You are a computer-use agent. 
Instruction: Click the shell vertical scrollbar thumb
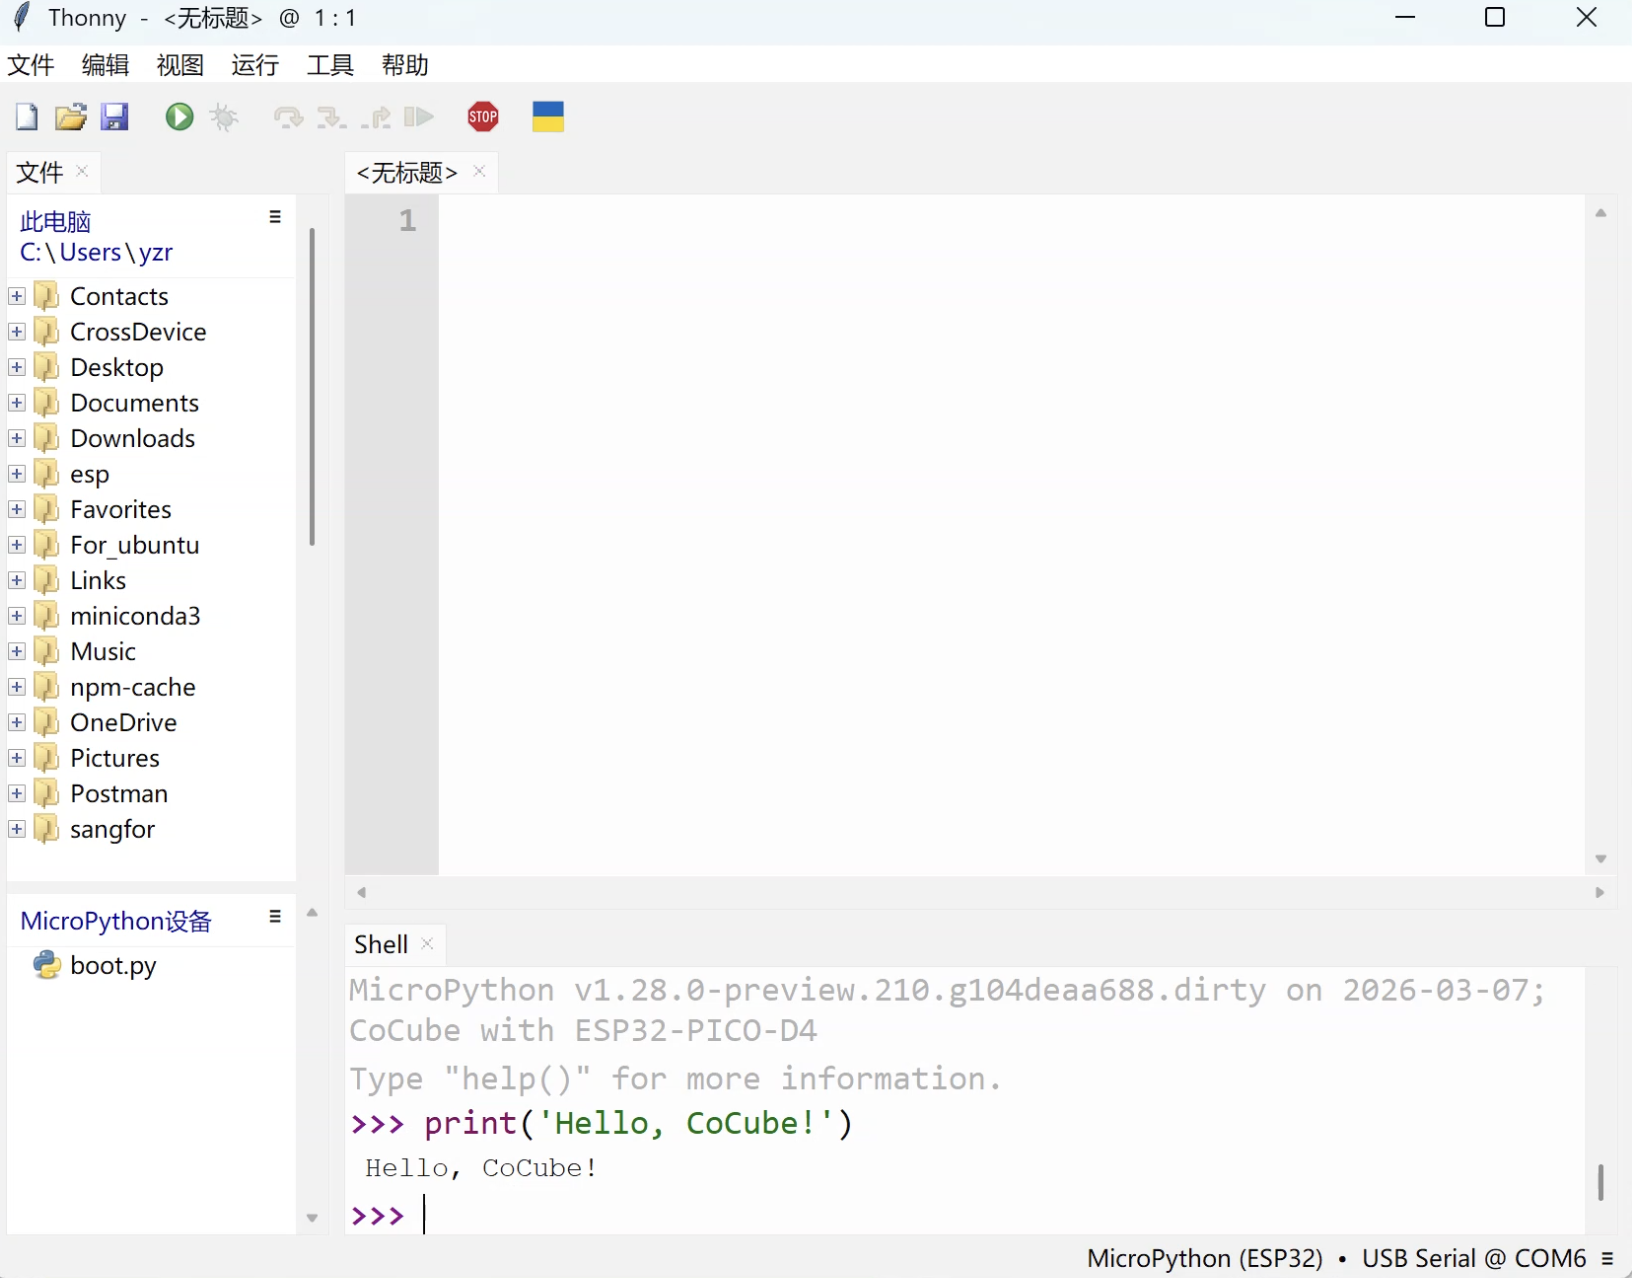(x=1600, y=1182)
